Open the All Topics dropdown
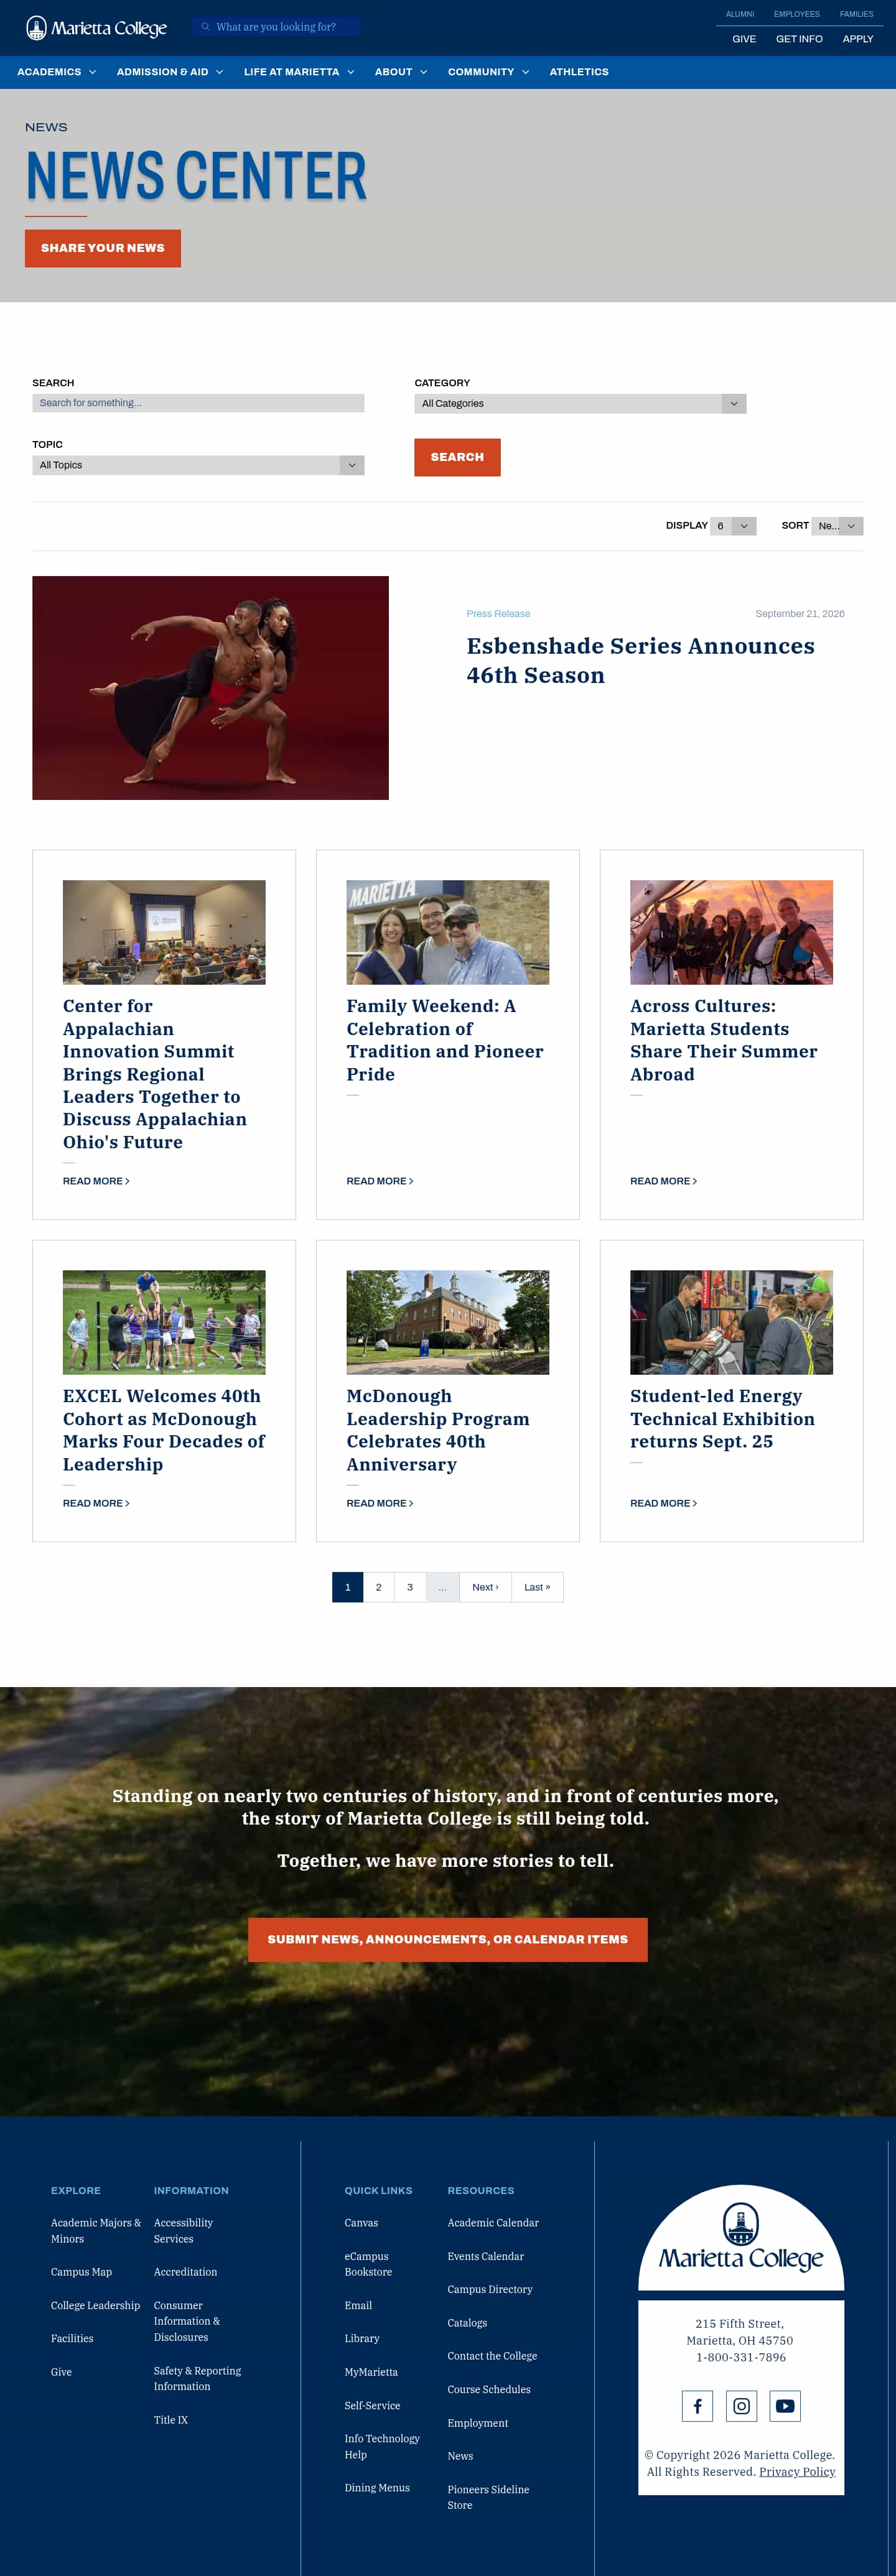 [198, 465]
